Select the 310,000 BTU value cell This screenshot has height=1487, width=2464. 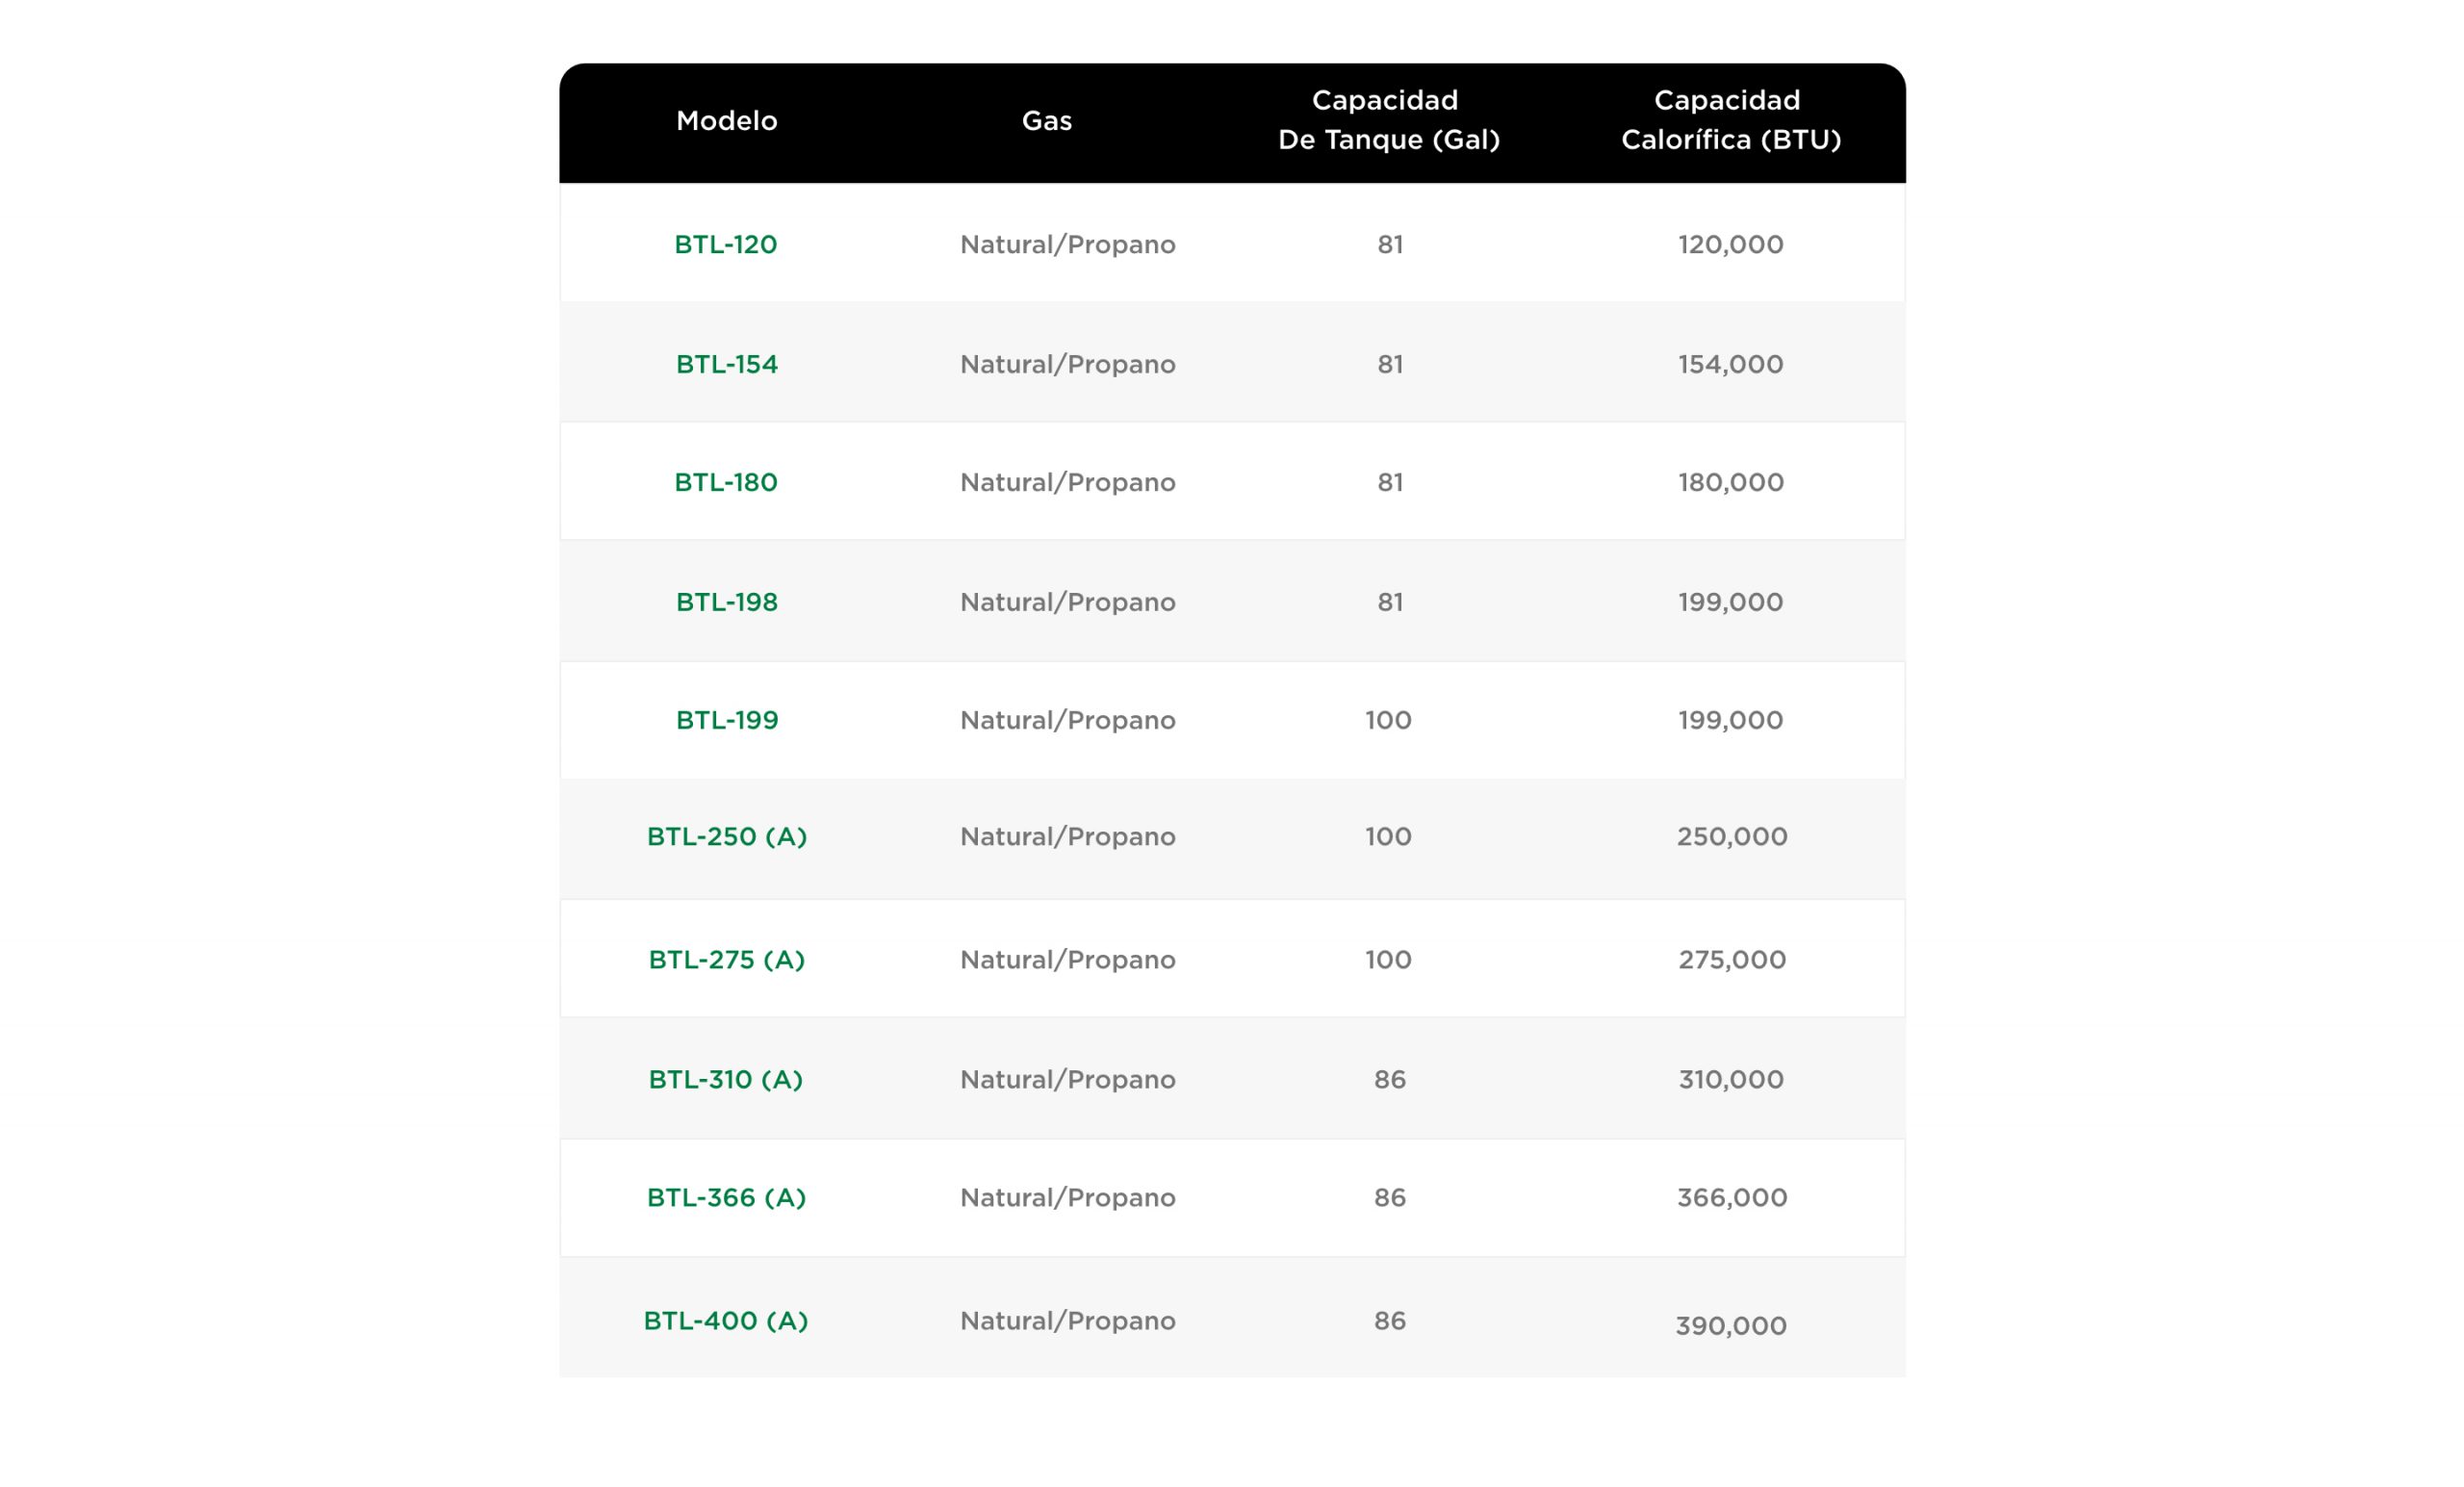[1730, 1079]
